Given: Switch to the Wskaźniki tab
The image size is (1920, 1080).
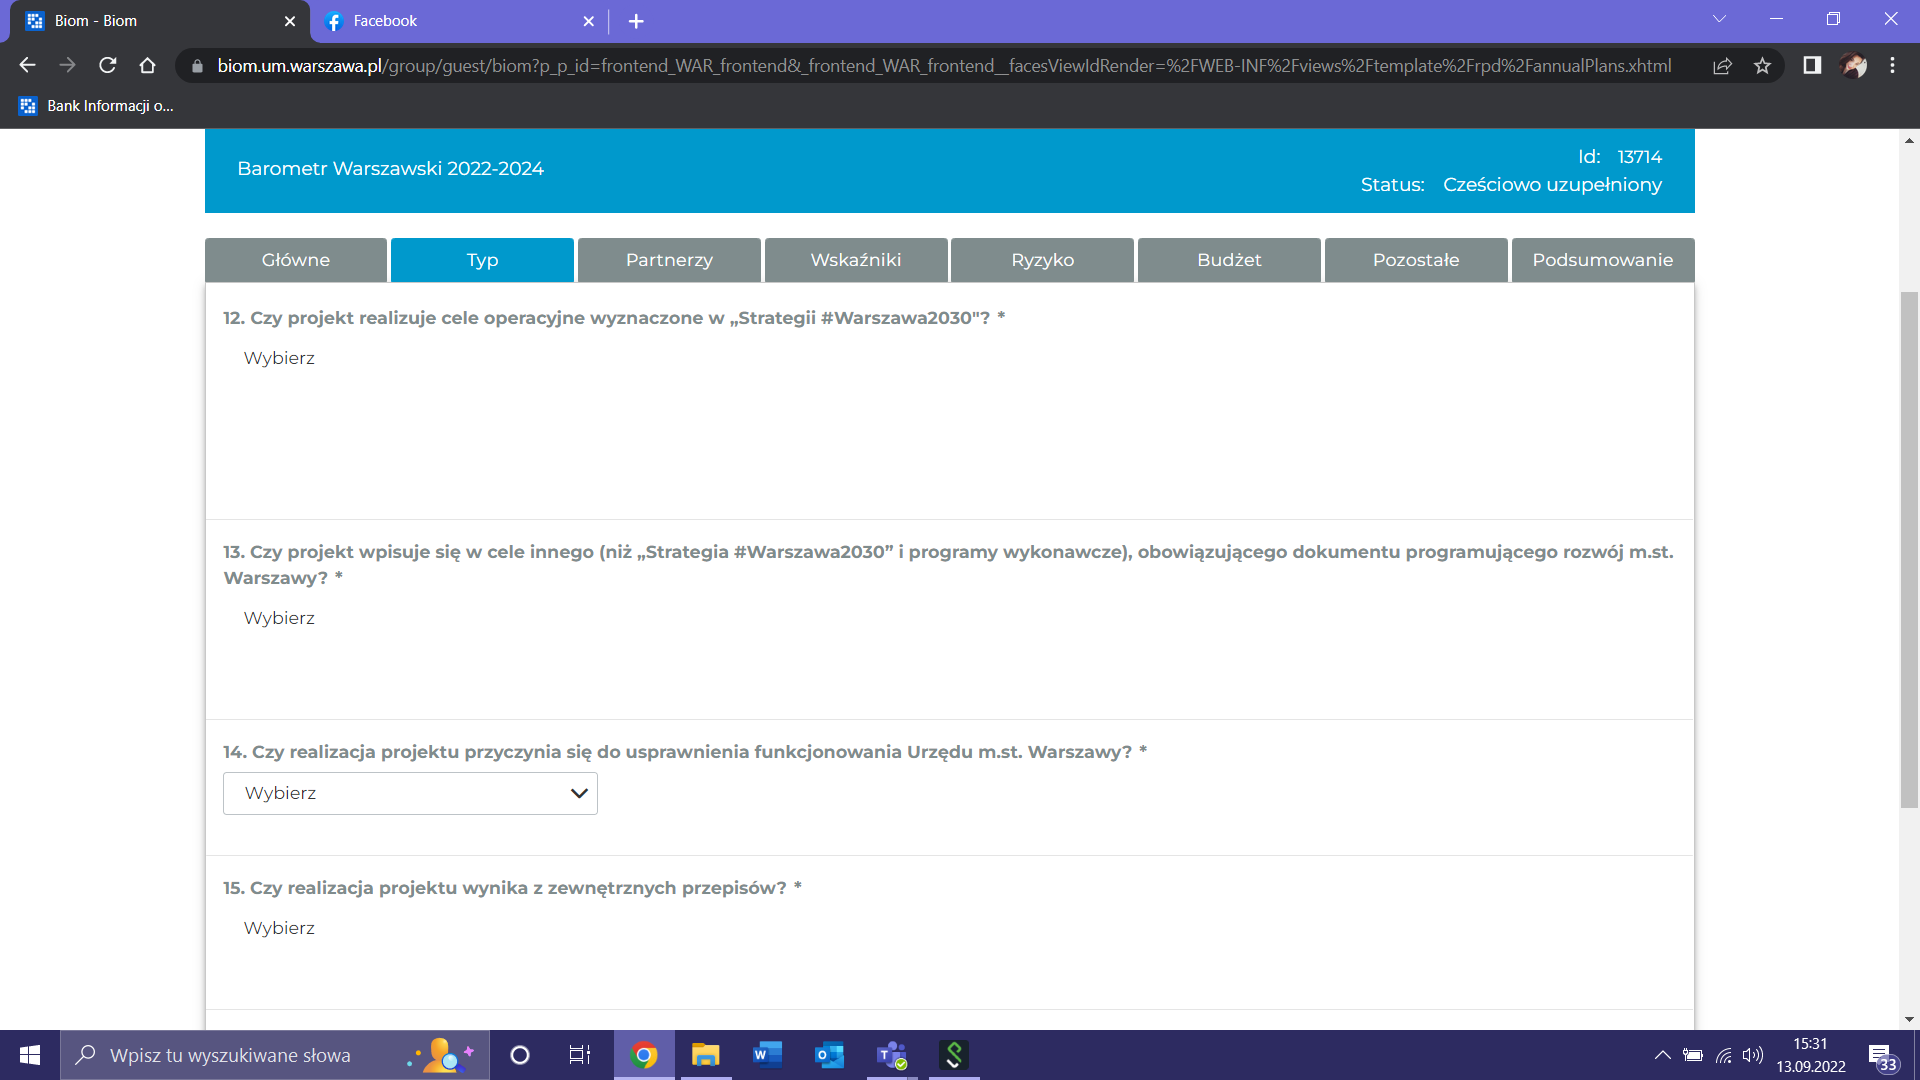Looking at the screenshot, I should [856, 260].
